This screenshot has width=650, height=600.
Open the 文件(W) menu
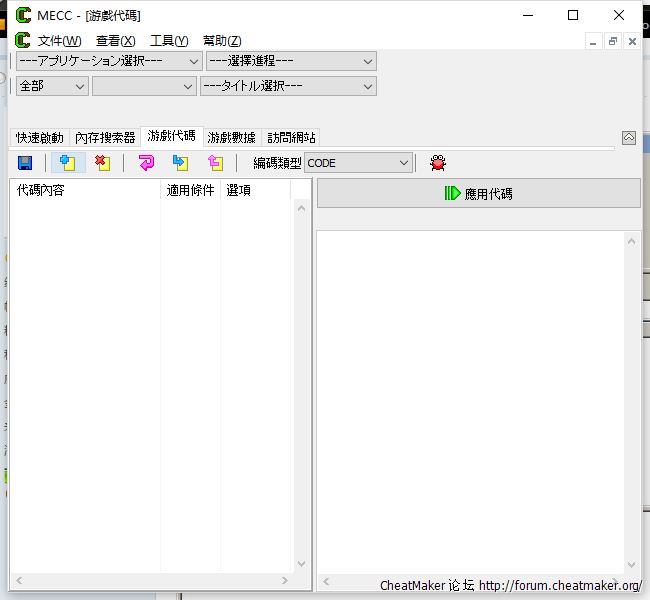(59, 41)
